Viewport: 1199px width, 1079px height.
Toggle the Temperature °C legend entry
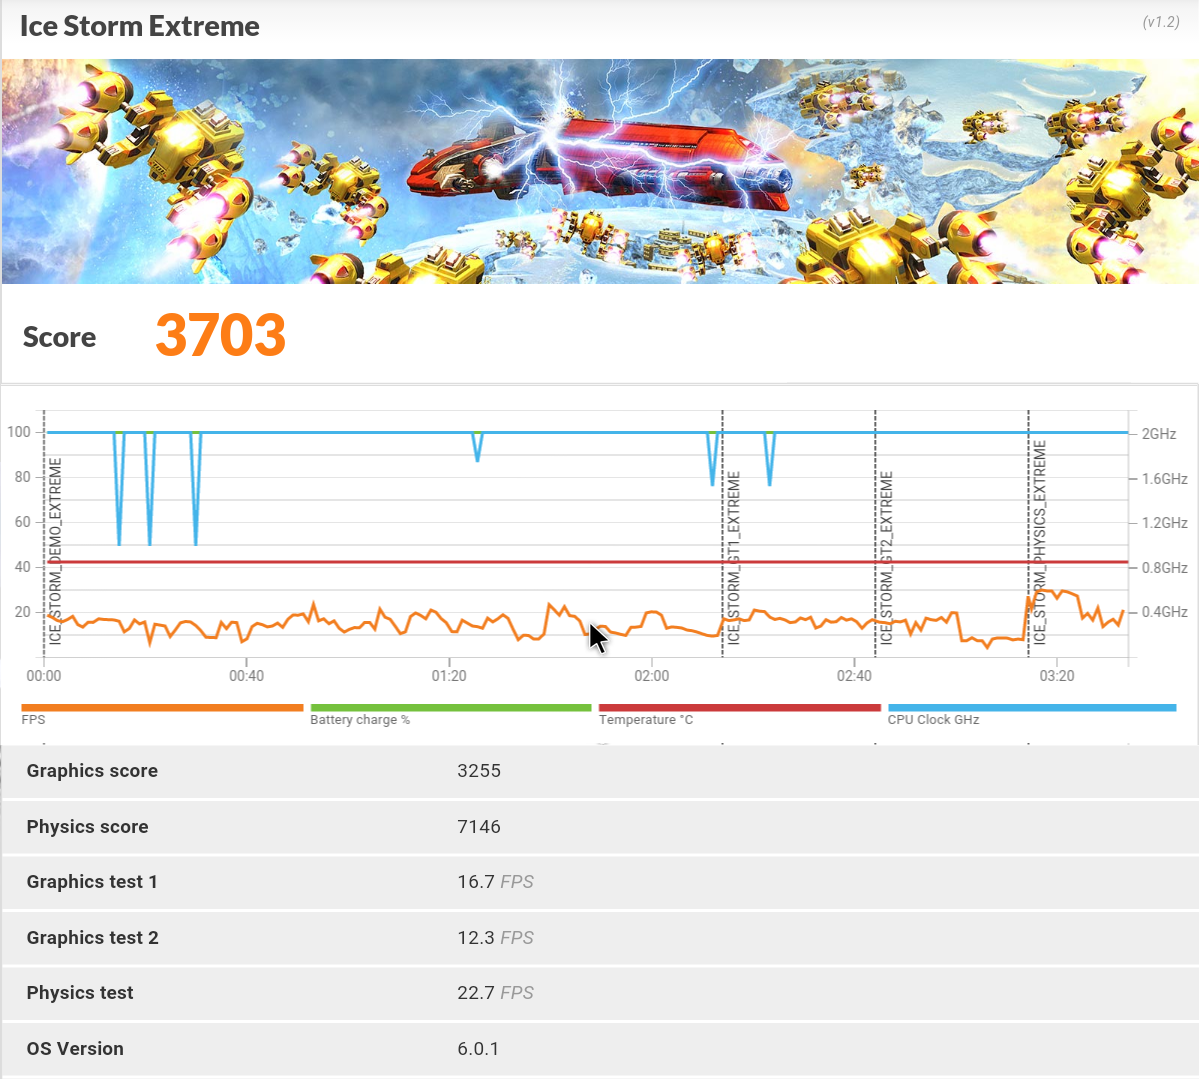(x=739, y=714)
